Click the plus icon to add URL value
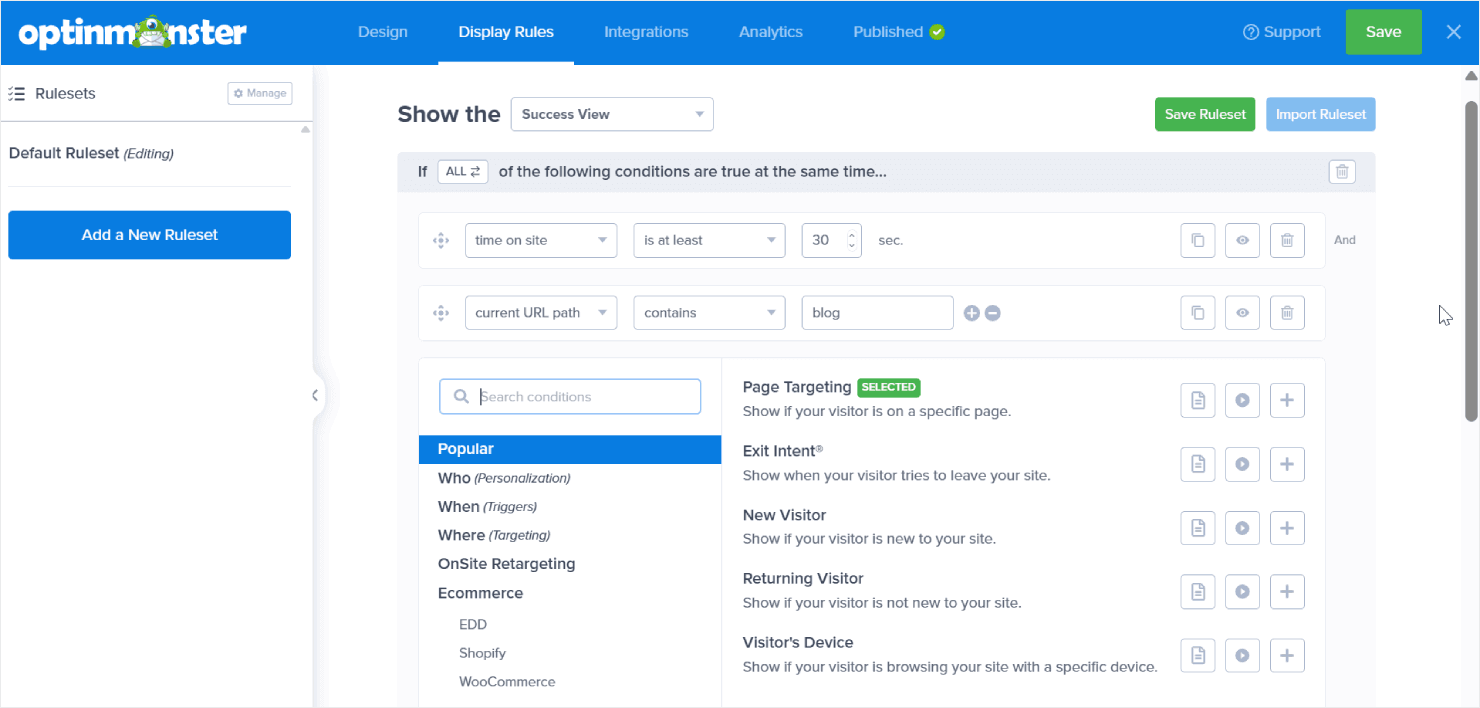The width and height of the screenshot is (1480, 708). (971, 313)
